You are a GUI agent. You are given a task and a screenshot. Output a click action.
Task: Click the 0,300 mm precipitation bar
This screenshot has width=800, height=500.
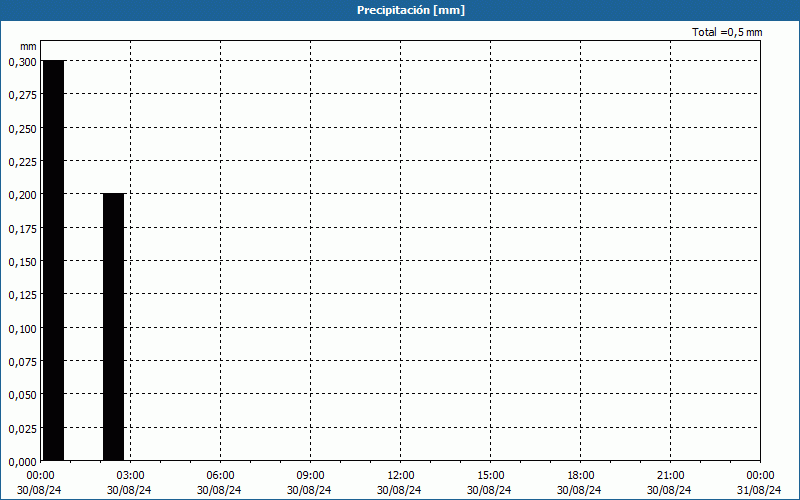(54, 261)
